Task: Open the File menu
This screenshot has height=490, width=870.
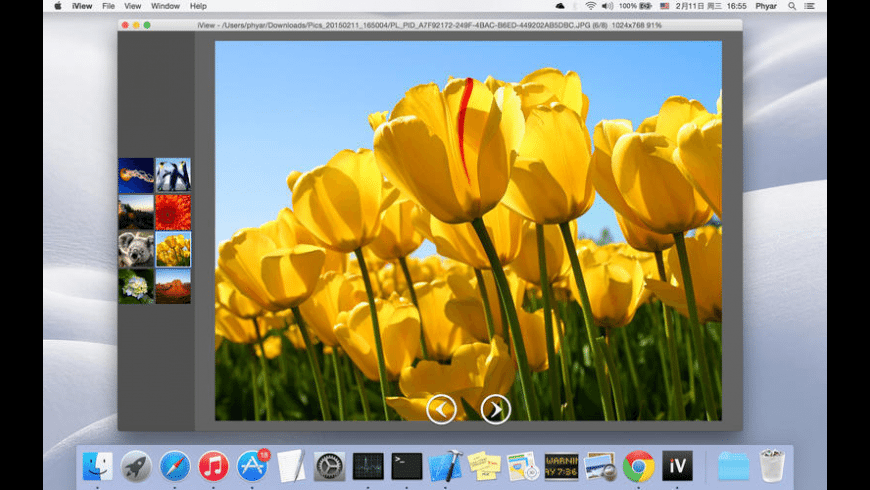Action: point(108,6)
